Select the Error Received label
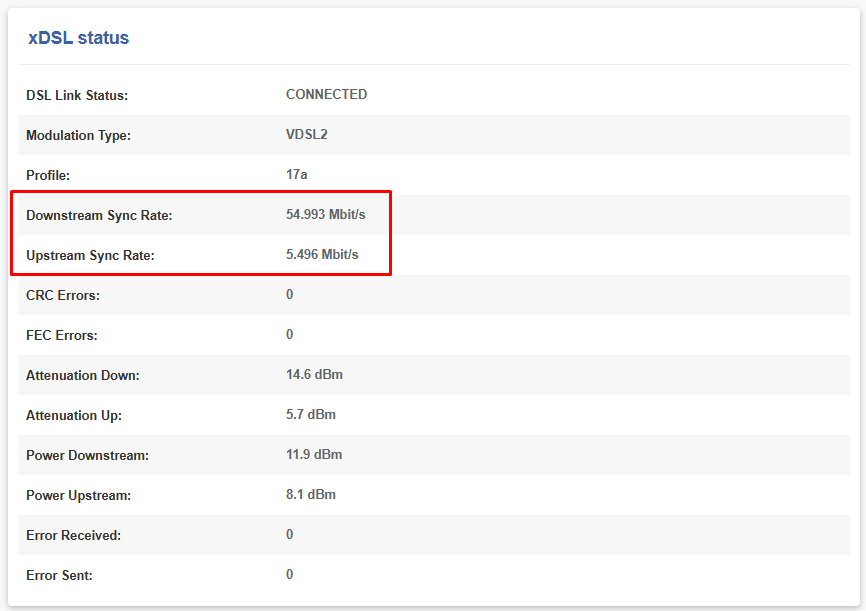This screenshot has width=866, height=611. tap(73, 535)
